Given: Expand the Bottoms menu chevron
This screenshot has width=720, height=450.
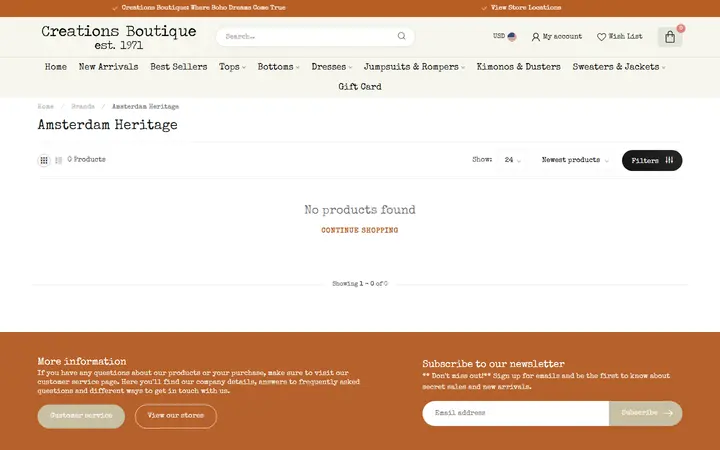Looking at the screenshot, I should pyautogui.click(x=298, y=68).
